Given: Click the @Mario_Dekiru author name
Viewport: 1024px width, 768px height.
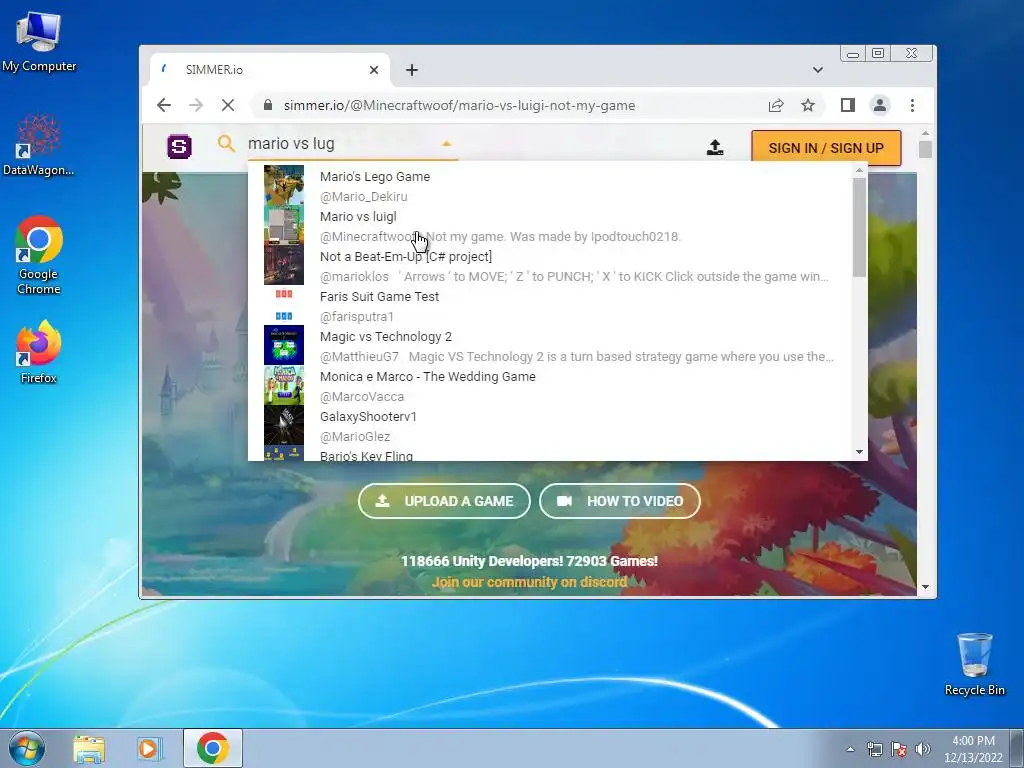Looking at the screenshot, I should pyautogui.click(x=363, y=197).
